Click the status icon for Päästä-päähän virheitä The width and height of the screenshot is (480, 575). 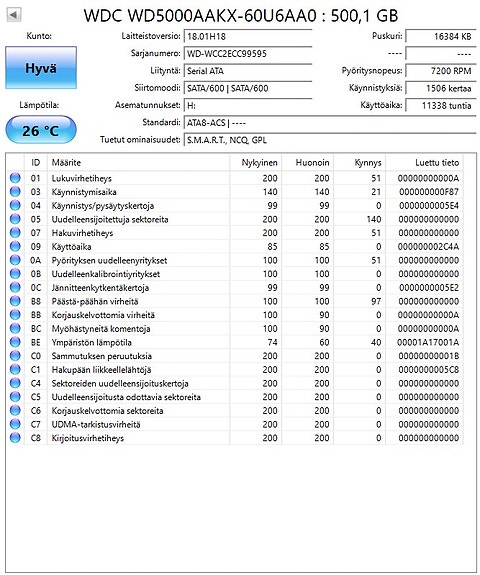click(x=15, y=301)
